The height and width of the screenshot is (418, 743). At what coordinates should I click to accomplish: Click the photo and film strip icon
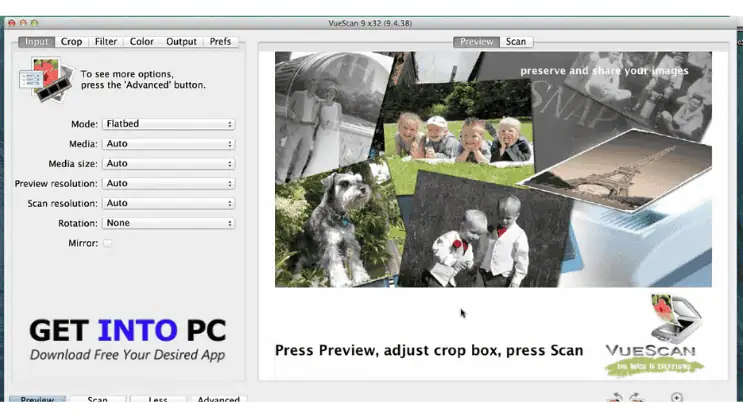pos(46,80)
